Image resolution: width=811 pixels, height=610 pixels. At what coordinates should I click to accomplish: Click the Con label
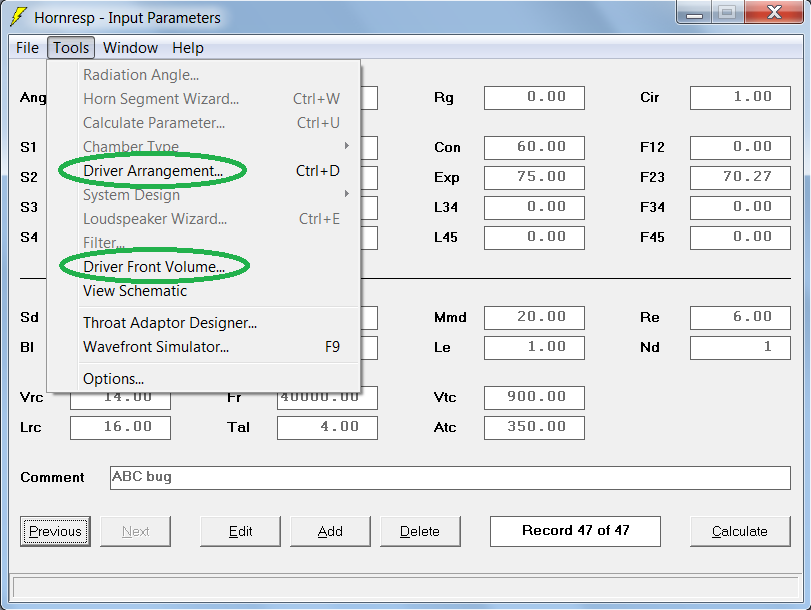point(447,147)
